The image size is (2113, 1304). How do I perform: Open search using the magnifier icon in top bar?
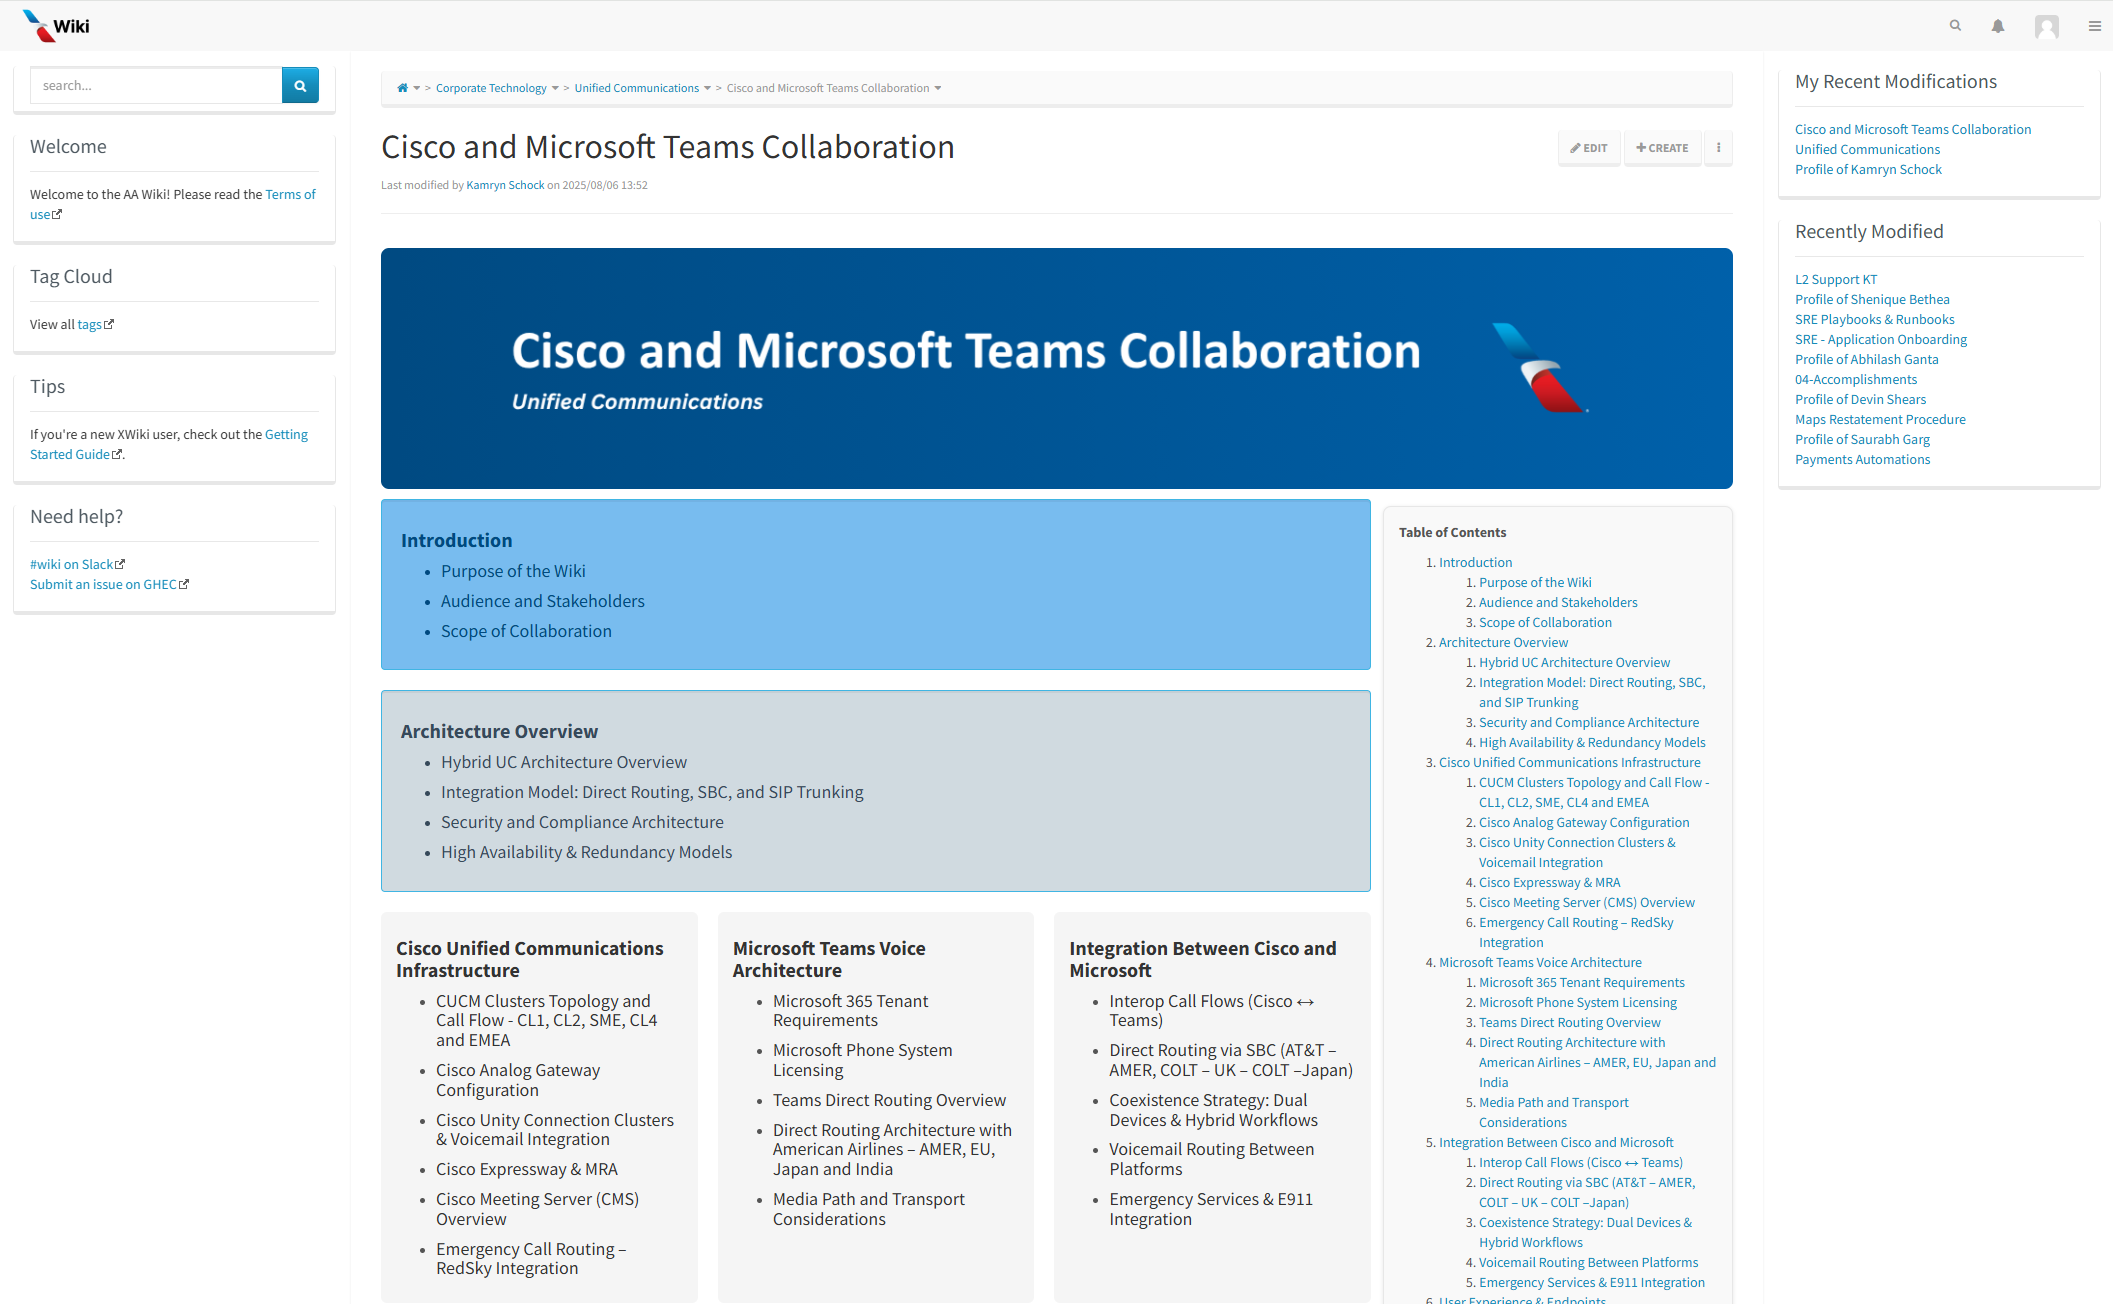[1955, 25]
